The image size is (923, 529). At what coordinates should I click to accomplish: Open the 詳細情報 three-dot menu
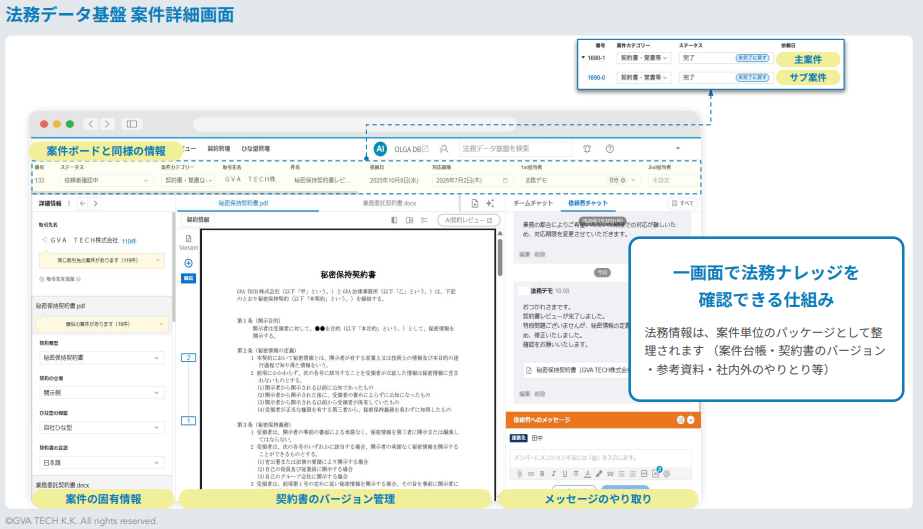click(x=69, y=204)
